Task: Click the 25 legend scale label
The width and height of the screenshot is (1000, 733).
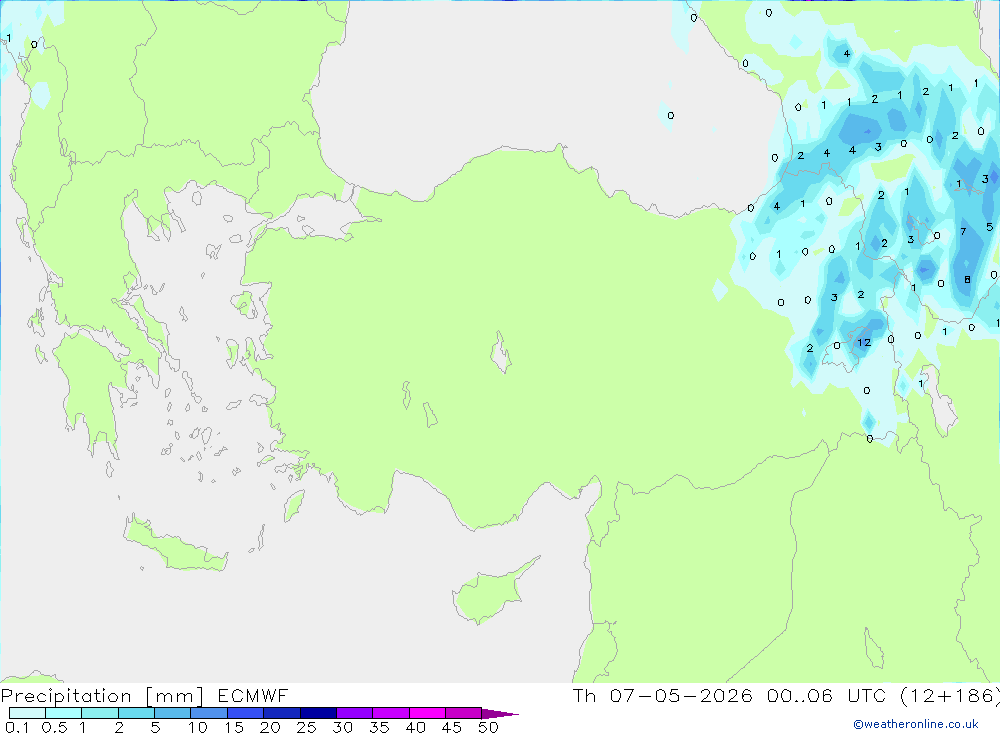Action: pos(306,727)
